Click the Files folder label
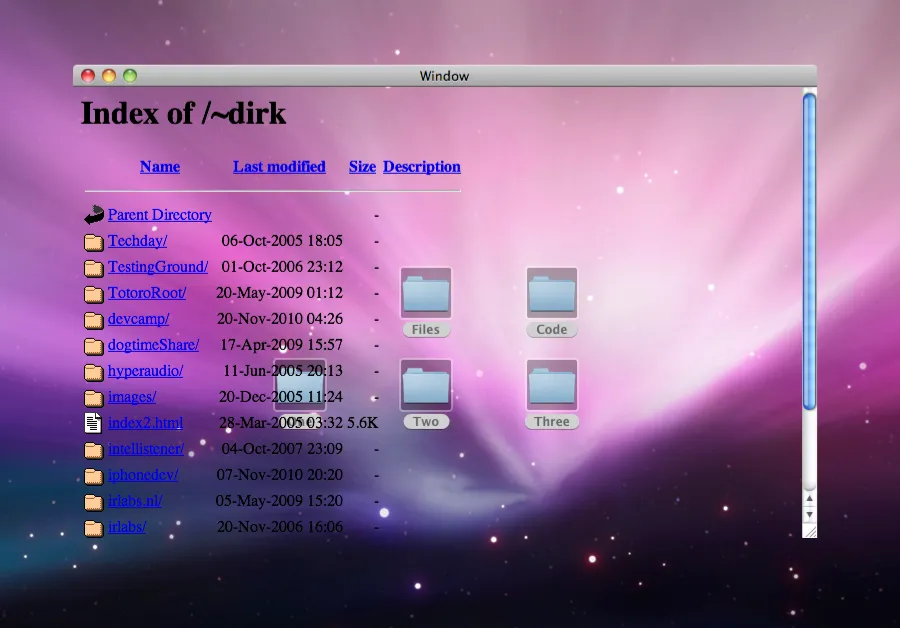Image resolution: width=900 pixels, height=628 pixels. coord(425,329)
